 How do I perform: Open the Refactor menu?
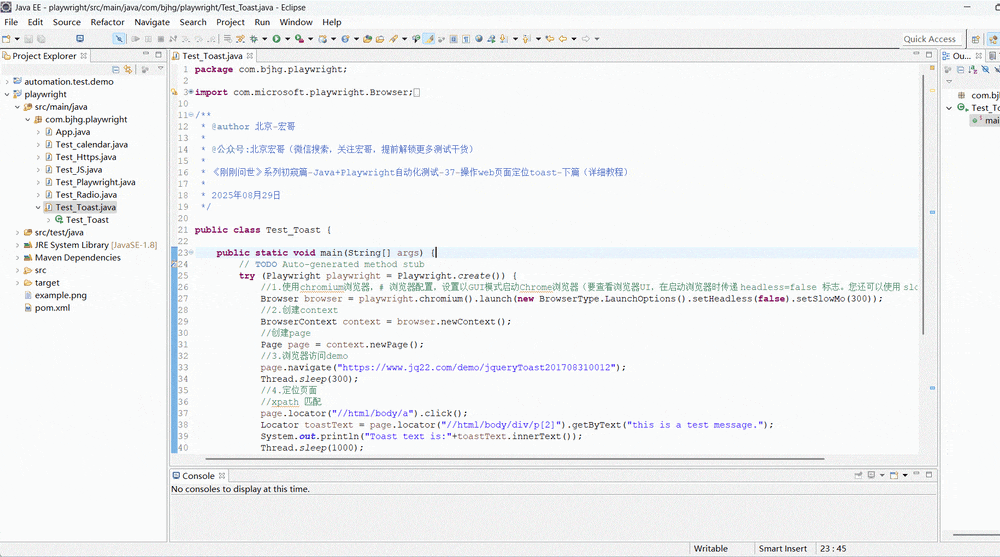107,22
